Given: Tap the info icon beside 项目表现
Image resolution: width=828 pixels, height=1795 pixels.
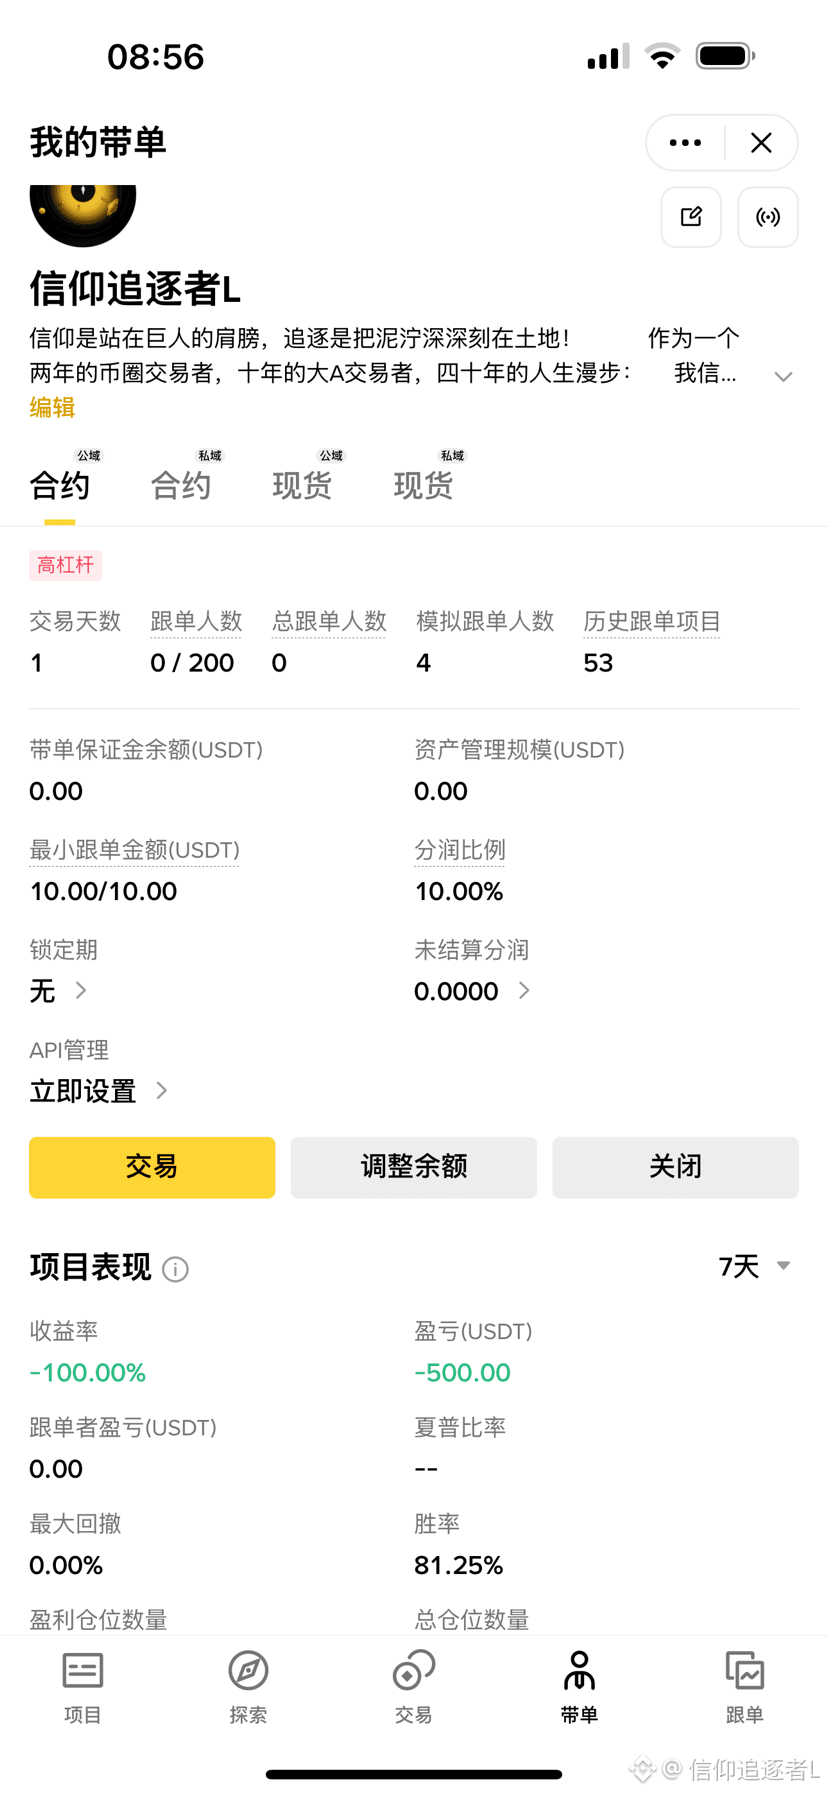Looking at the screenshot, I should (176, 1269).
